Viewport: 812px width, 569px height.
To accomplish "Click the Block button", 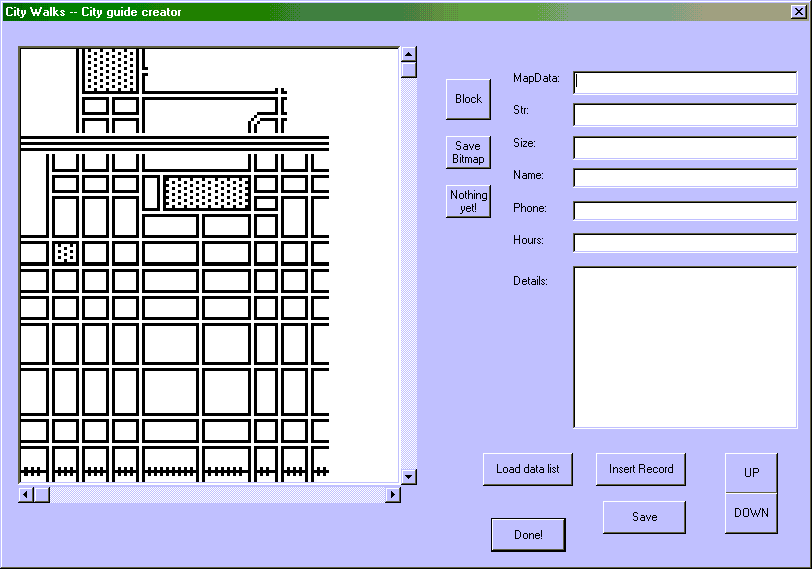I will 468,99.
